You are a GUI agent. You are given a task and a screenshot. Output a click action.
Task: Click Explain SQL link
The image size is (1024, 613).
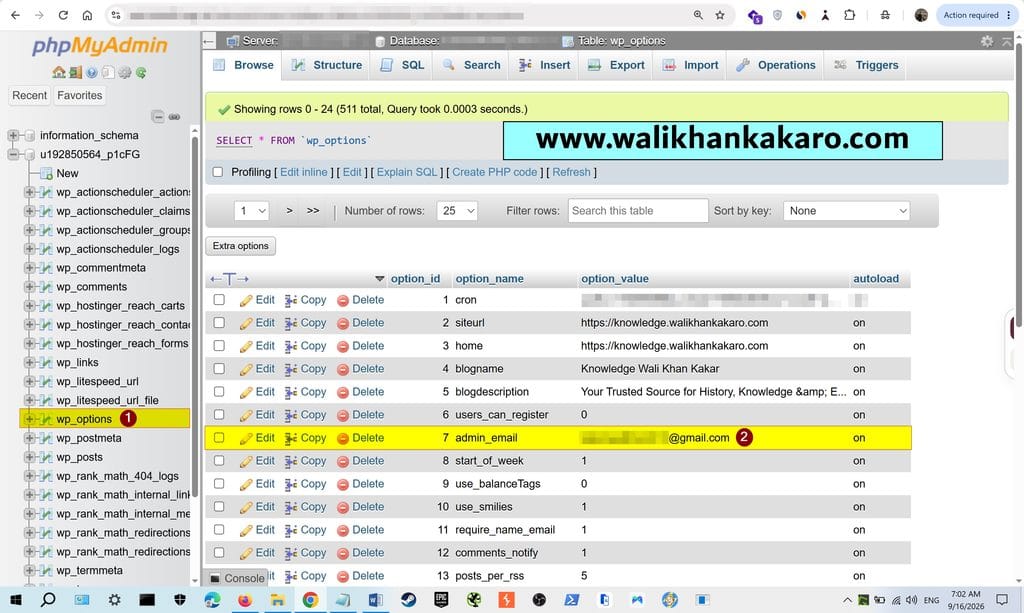tap(407, 172)
